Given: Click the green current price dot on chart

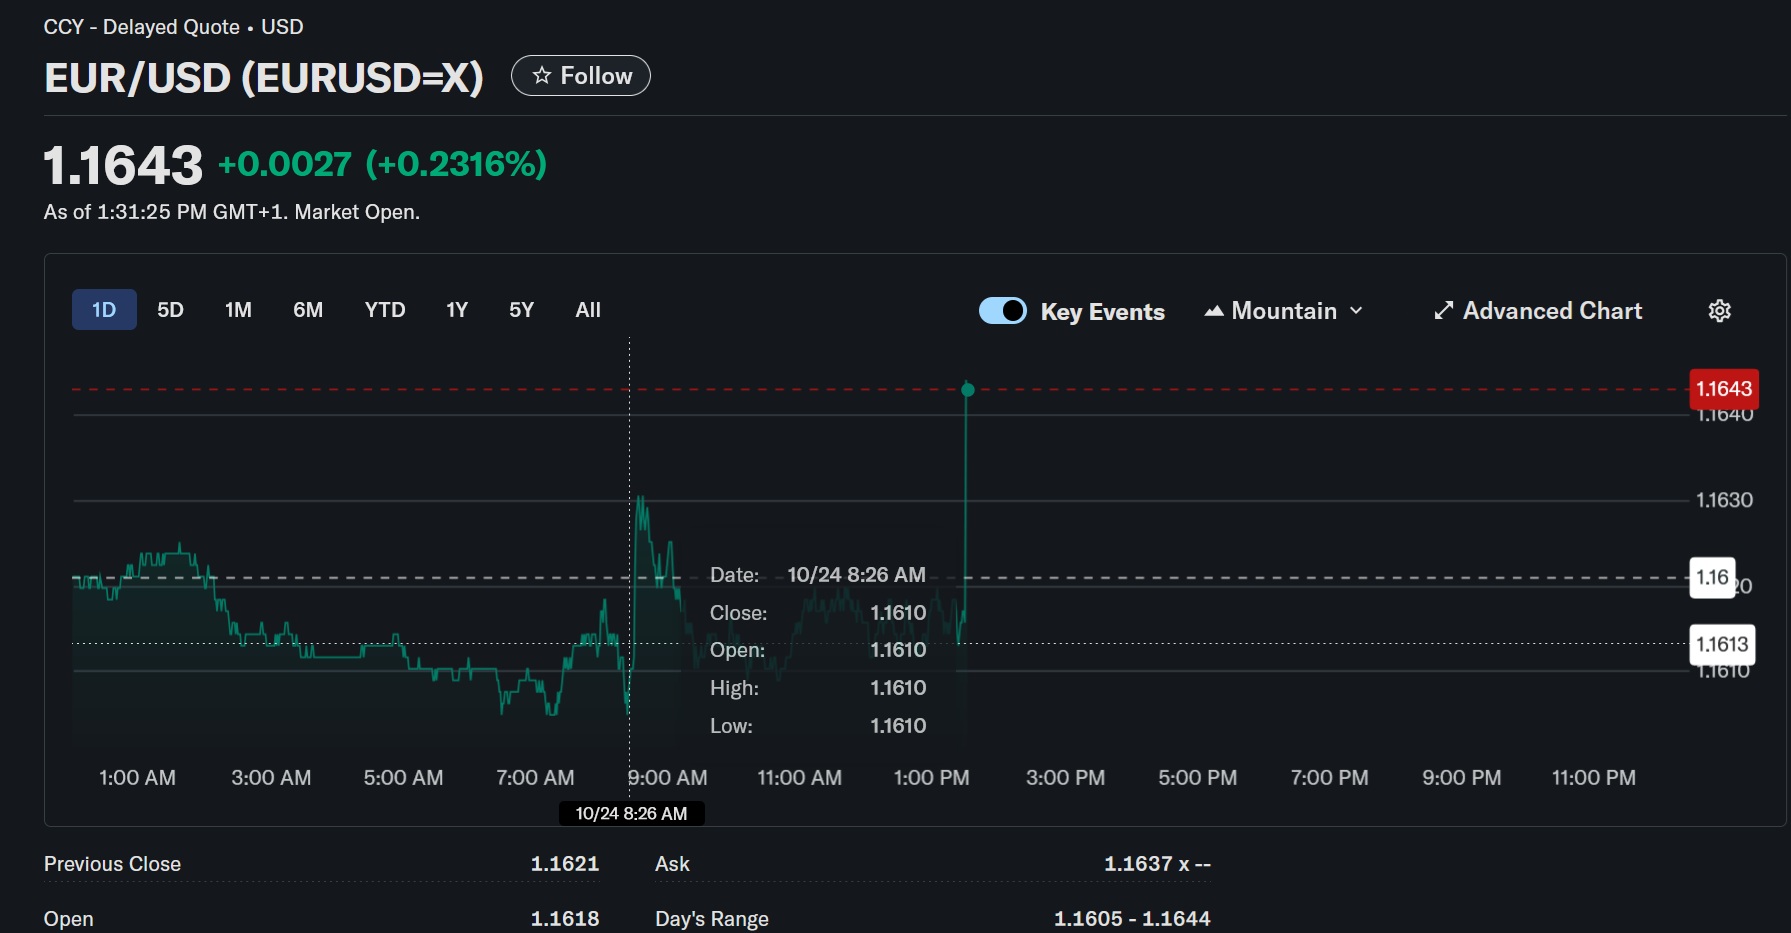Looking at the screenshot, I should coord(967,389).
